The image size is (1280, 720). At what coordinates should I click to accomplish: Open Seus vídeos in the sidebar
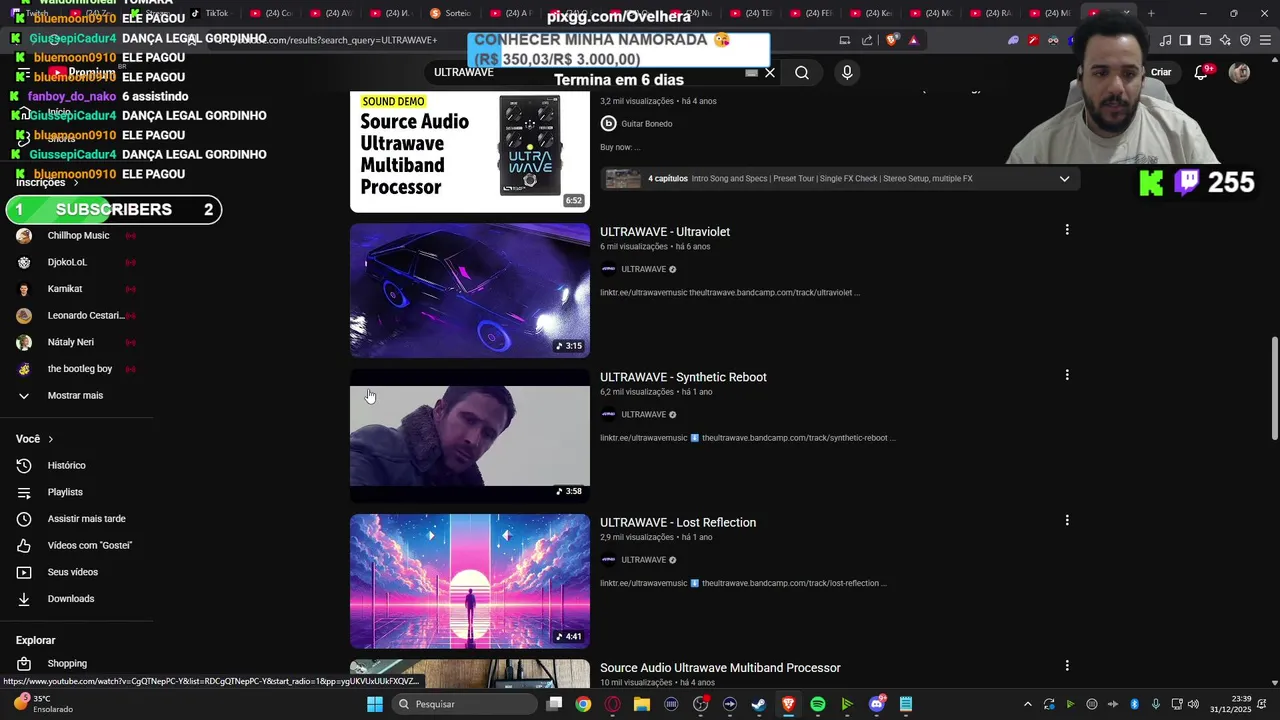[x=72, y=572]
